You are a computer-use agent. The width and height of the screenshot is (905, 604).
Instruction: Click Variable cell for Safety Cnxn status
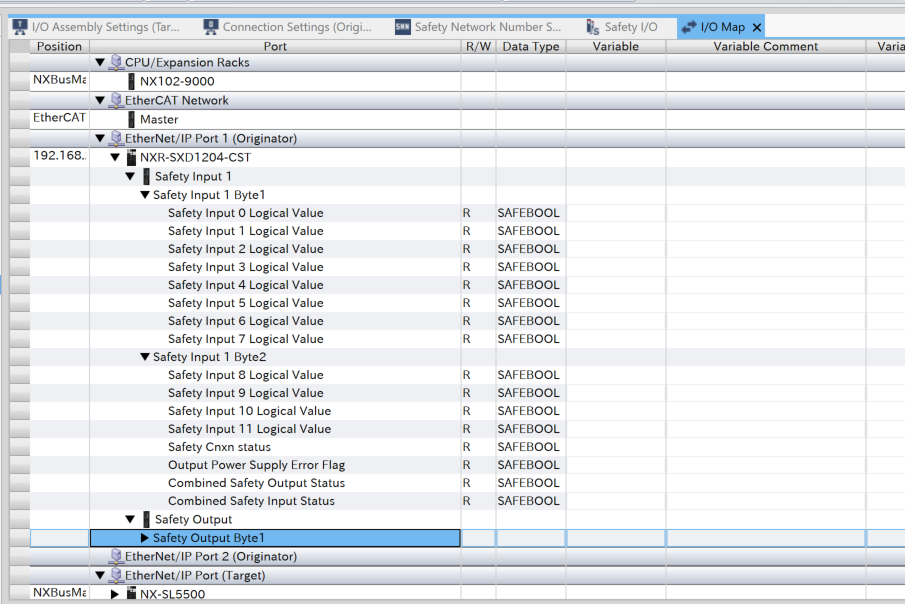pyautogui.click(x=616, y=447)
